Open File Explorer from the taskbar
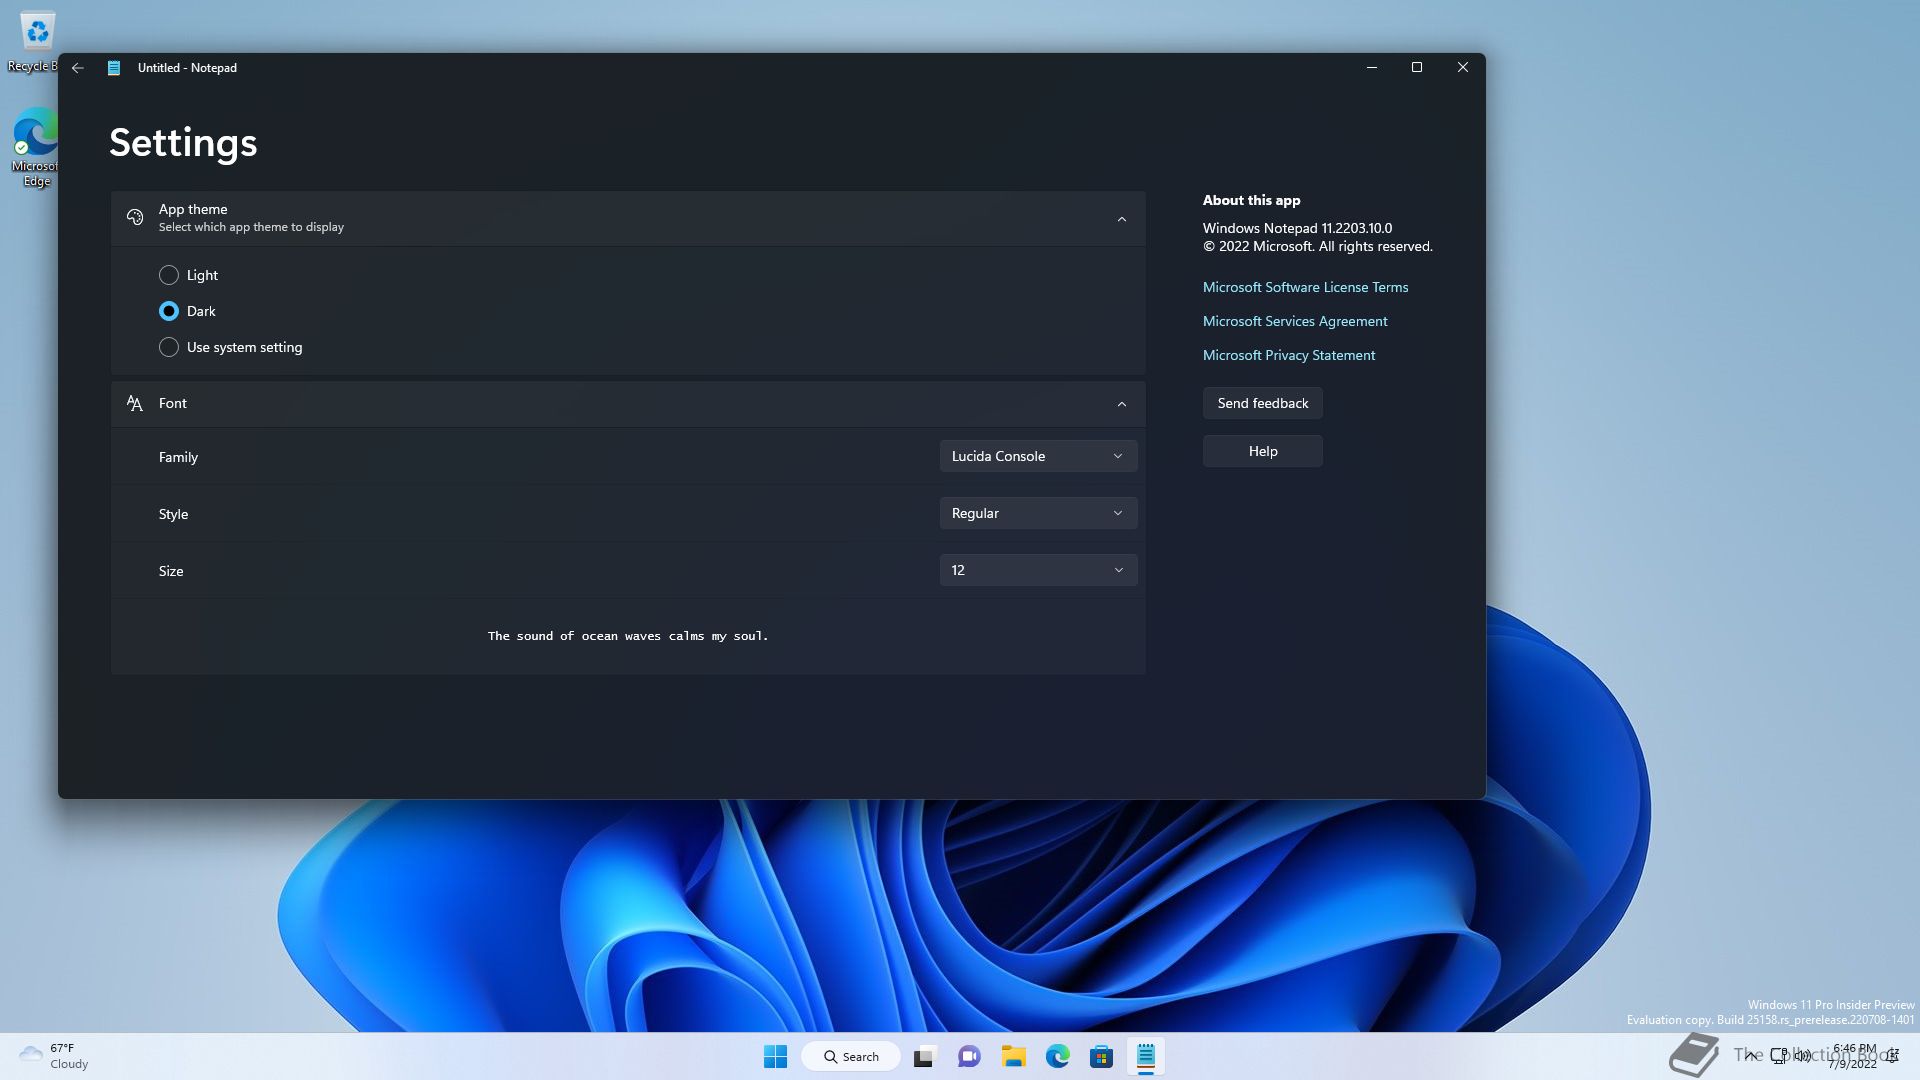Image resolution: width=1920 pixels, height=1080 pixels. (1013, 1056)
